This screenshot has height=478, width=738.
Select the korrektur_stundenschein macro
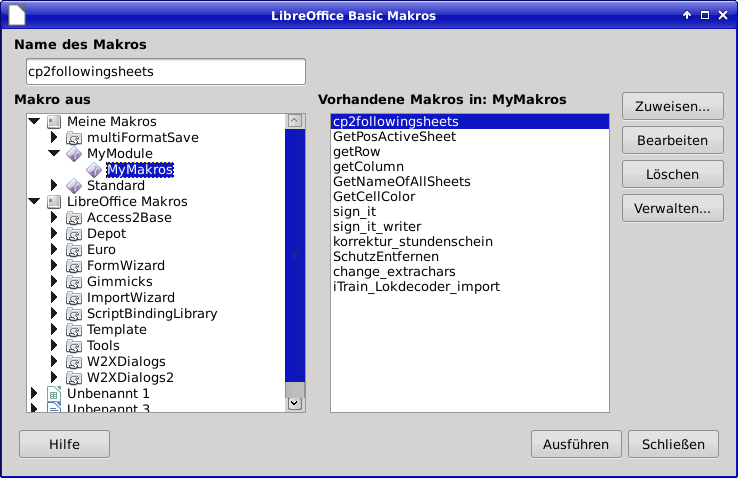412,242
